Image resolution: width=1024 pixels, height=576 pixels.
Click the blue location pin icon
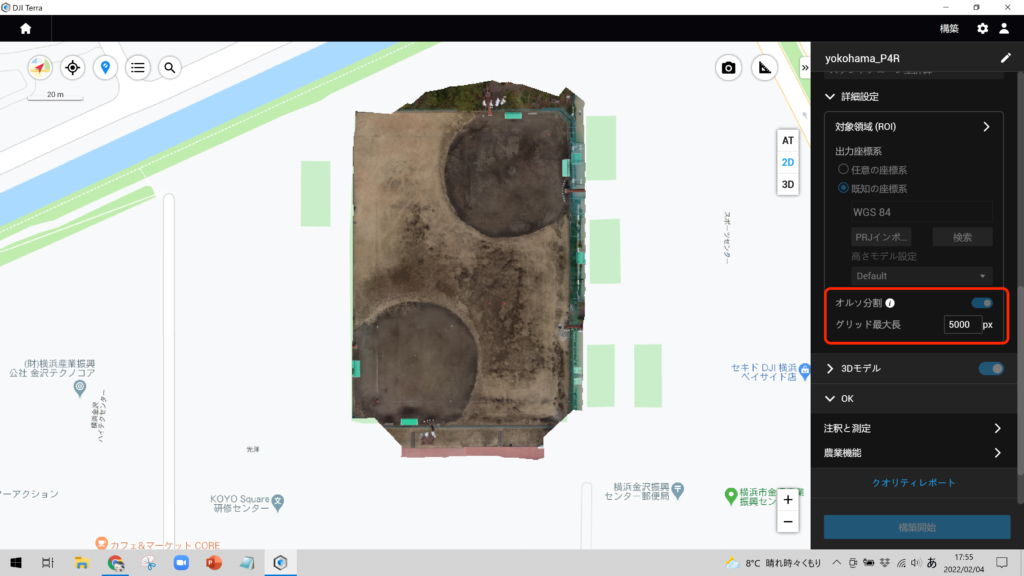(105, 67)
